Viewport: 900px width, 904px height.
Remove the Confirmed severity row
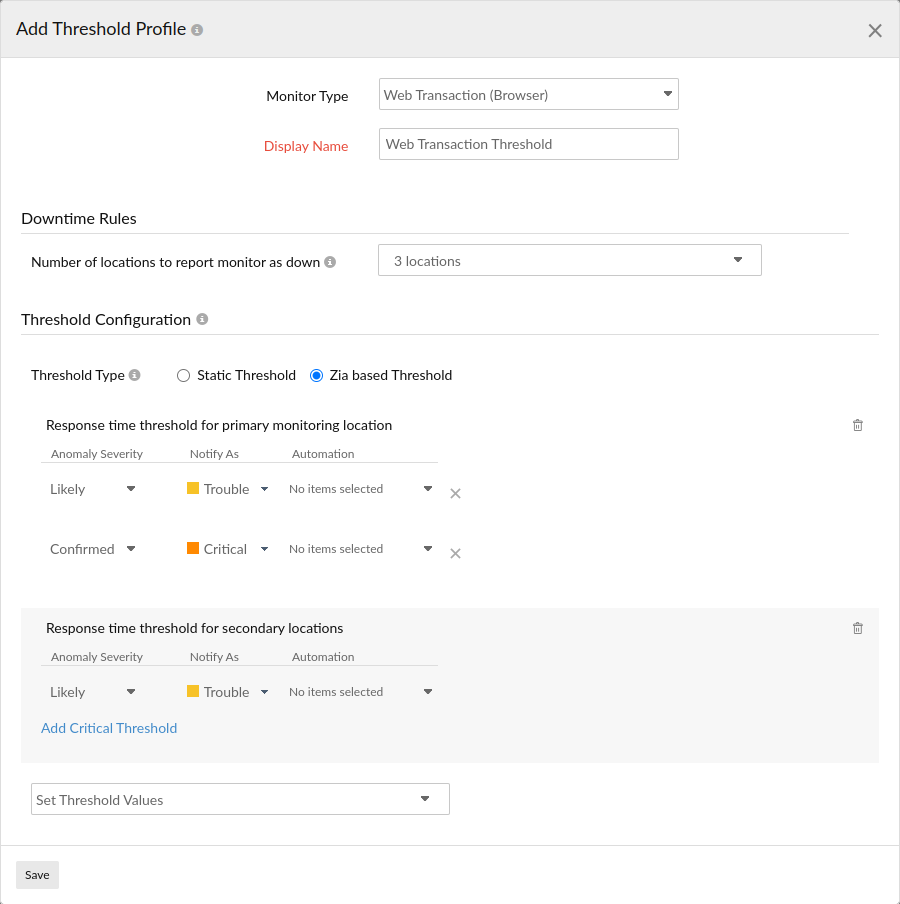tap(455, 553)
